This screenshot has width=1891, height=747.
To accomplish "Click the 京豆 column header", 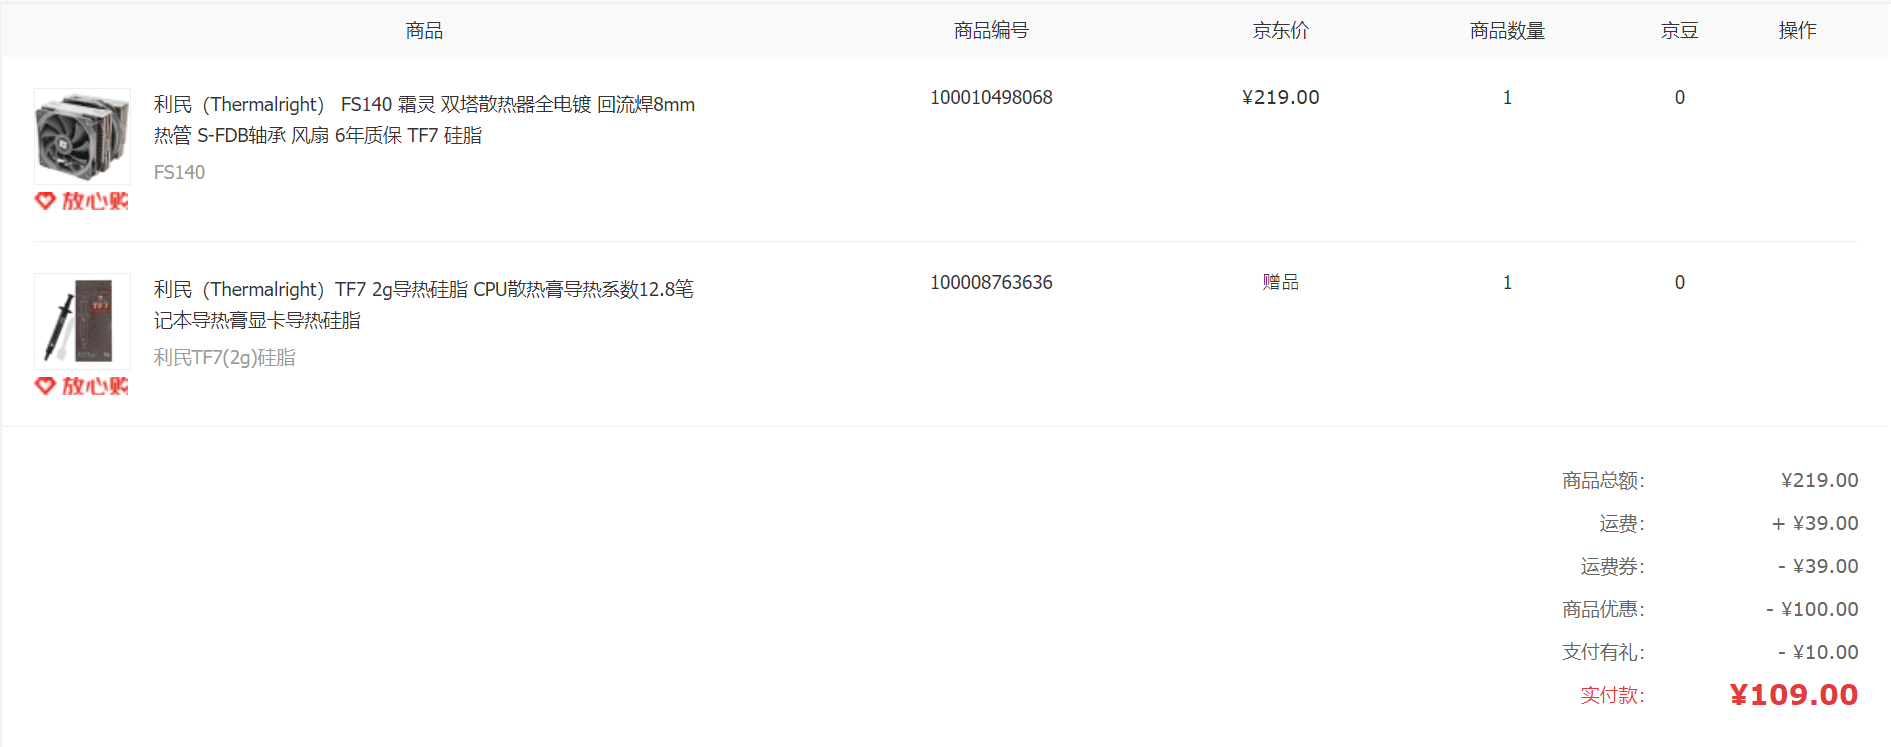I will click(1679, 31).
